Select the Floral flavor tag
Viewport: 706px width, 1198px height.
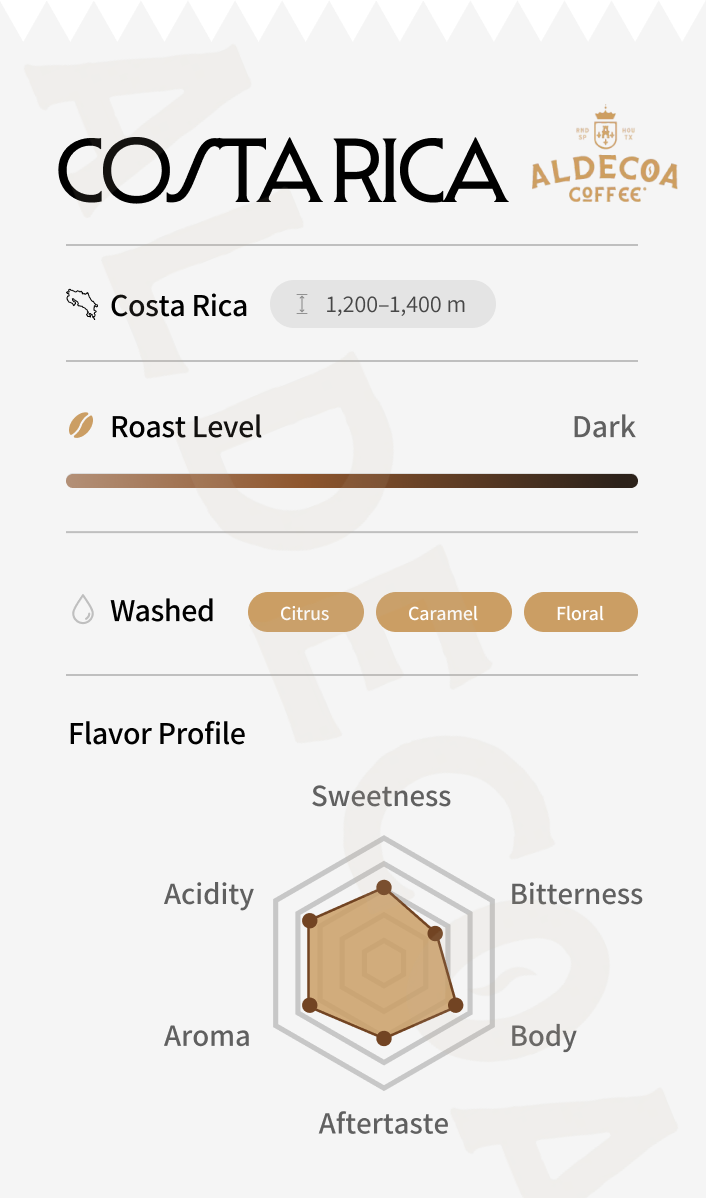tap(580, 613)
